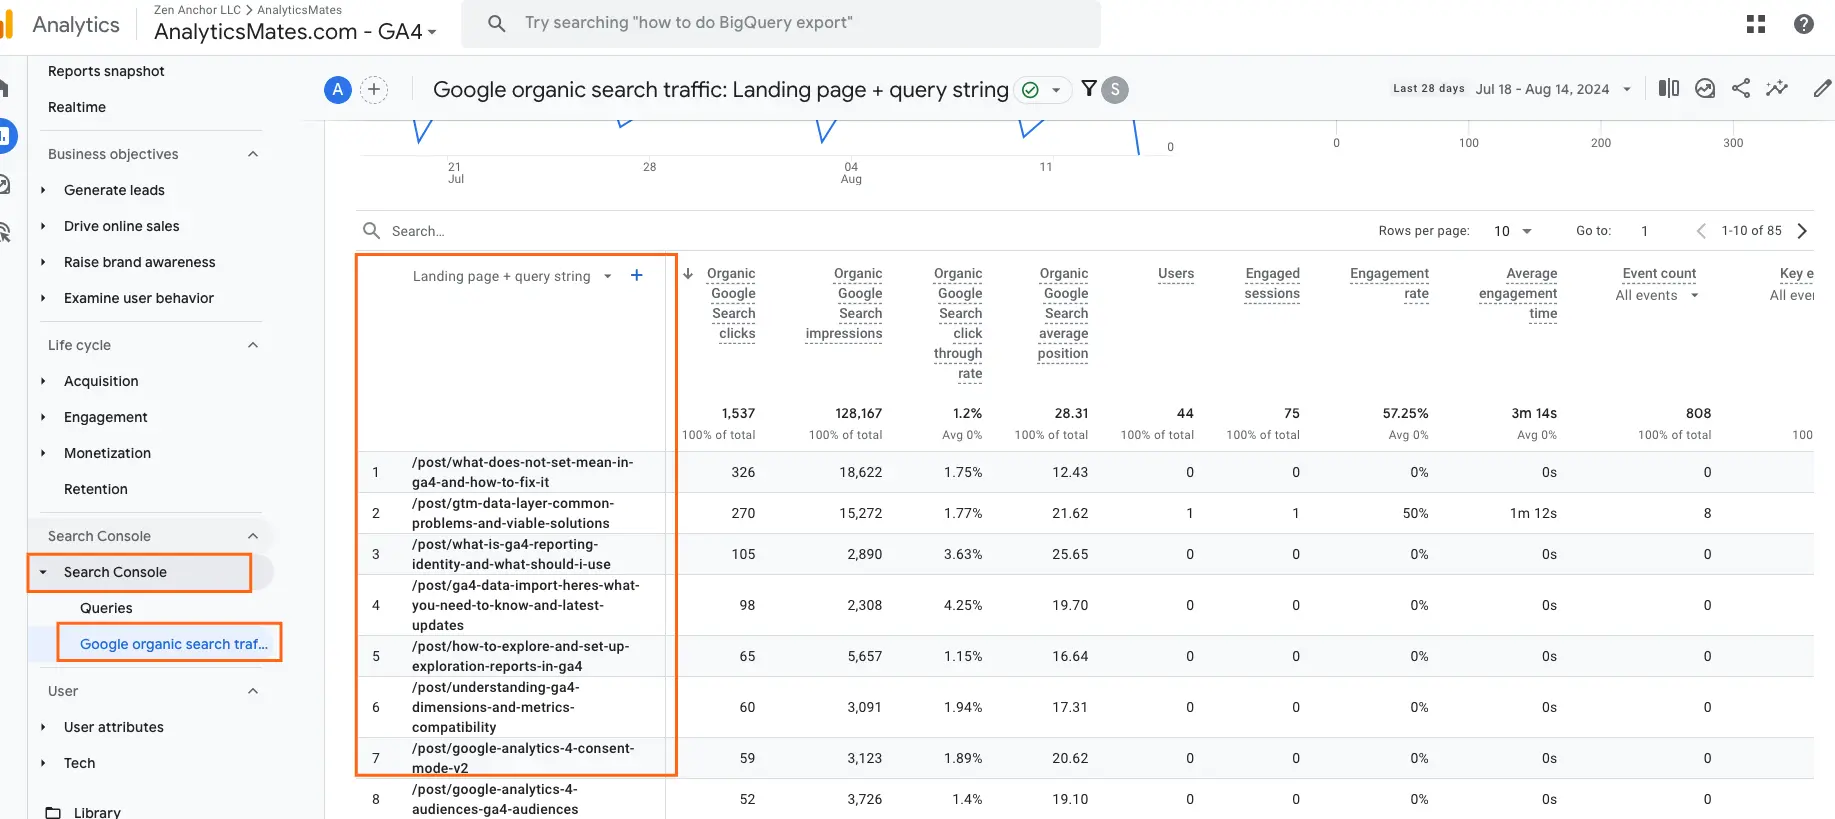
Task: Click the Analytics logo text
Action: coord(76,25)
